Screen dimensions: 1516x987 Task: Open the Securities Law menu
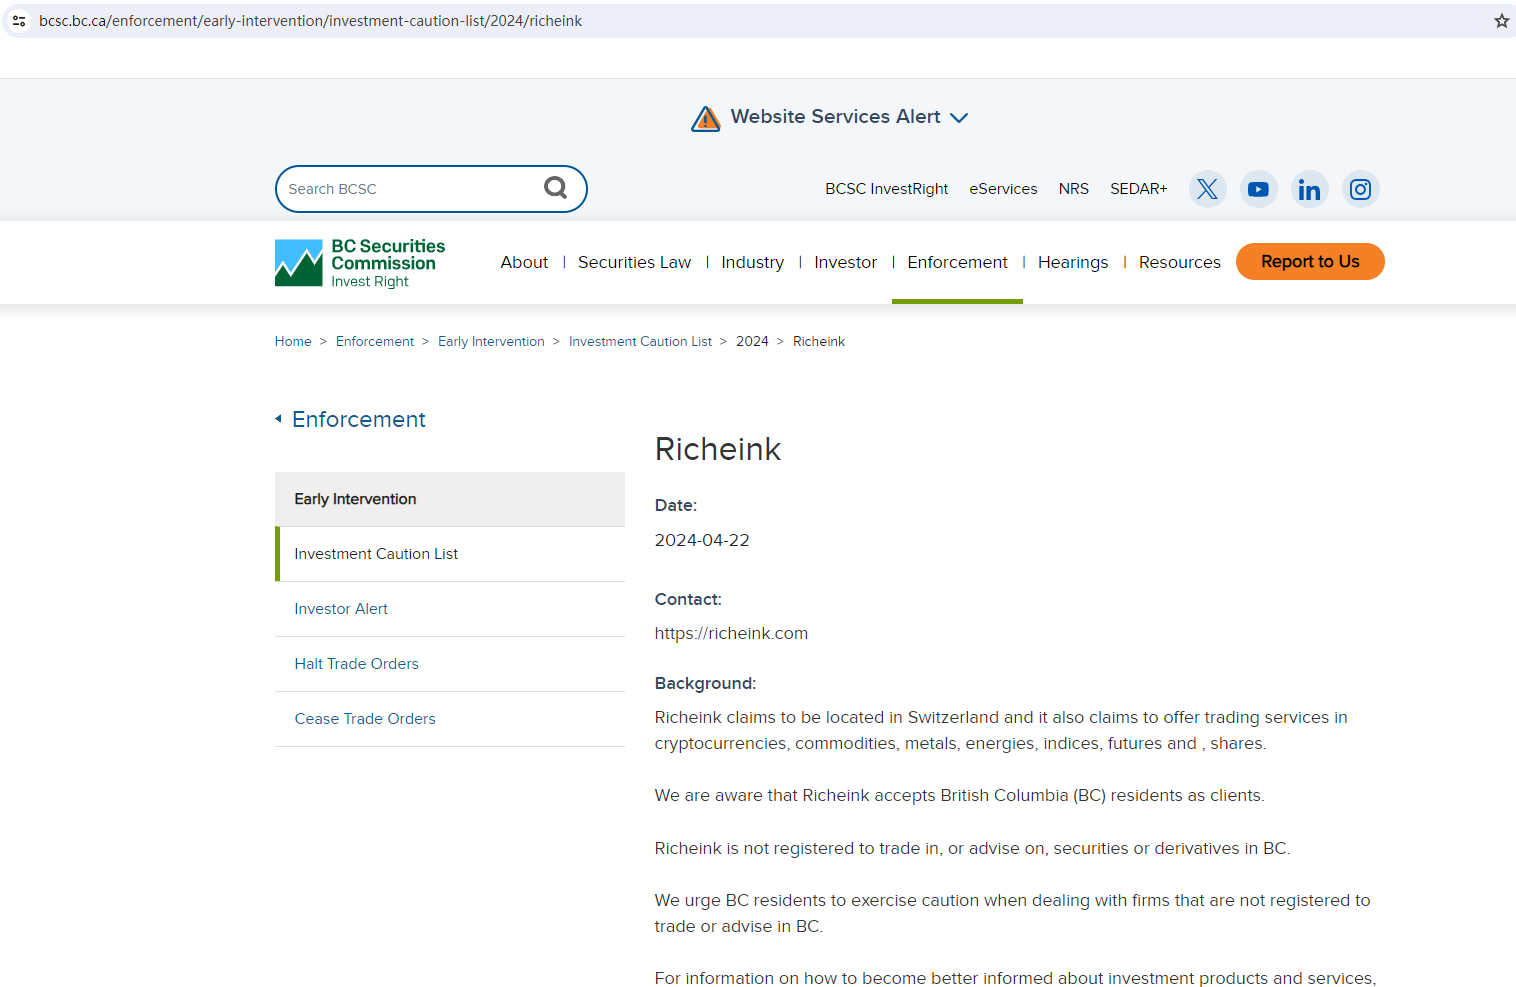coord(634,262)
